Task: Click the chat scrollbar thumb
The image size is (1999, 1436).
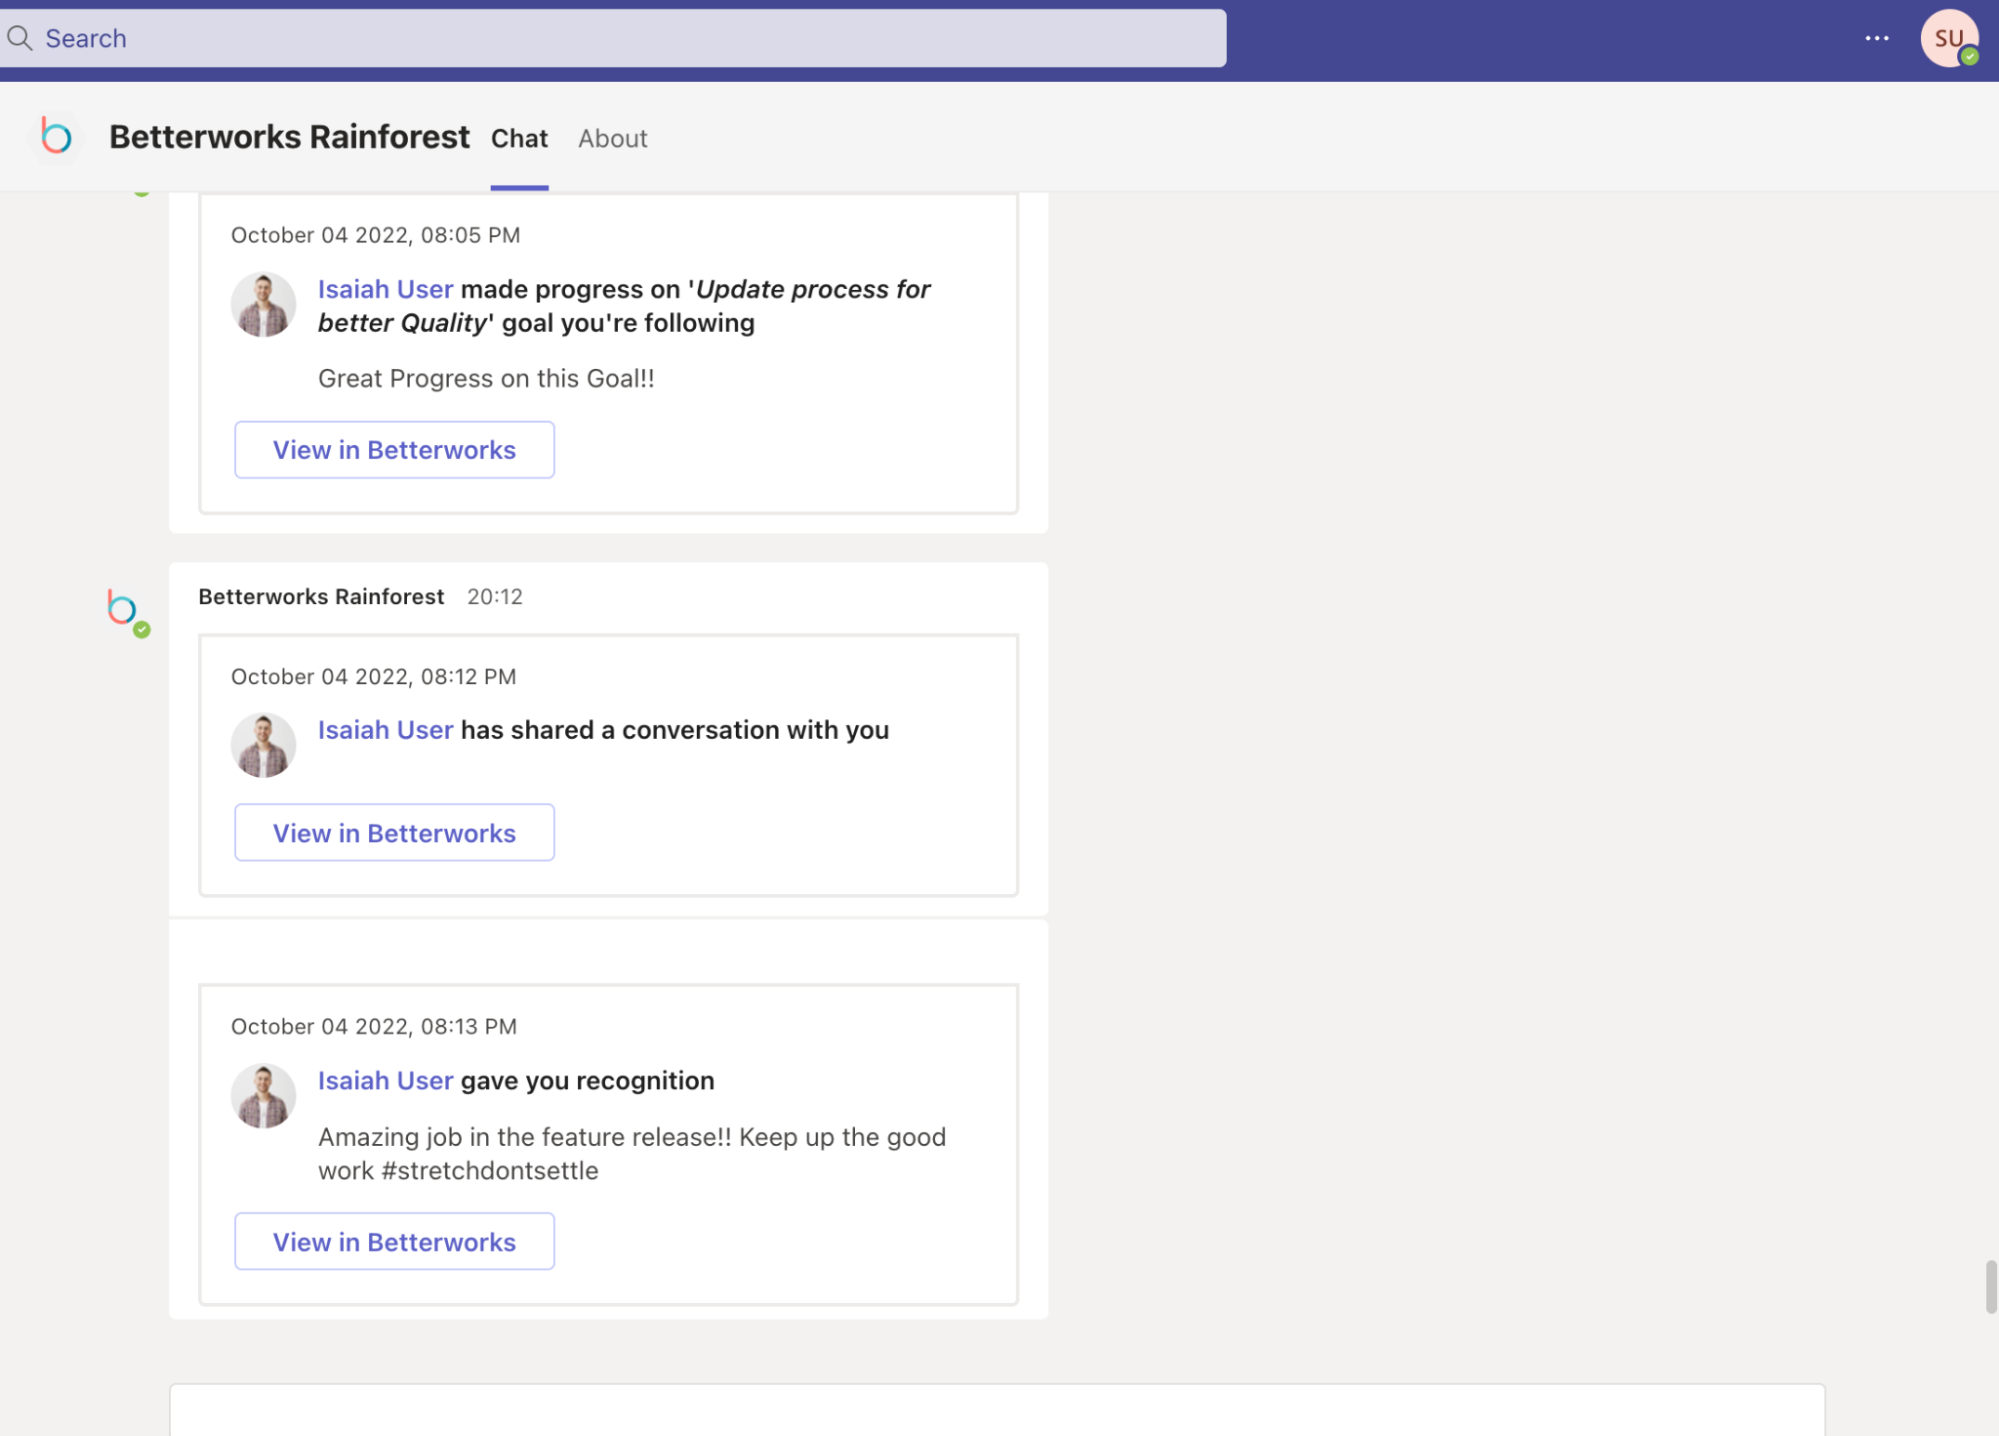Action: click(x=1991, y=1287)
